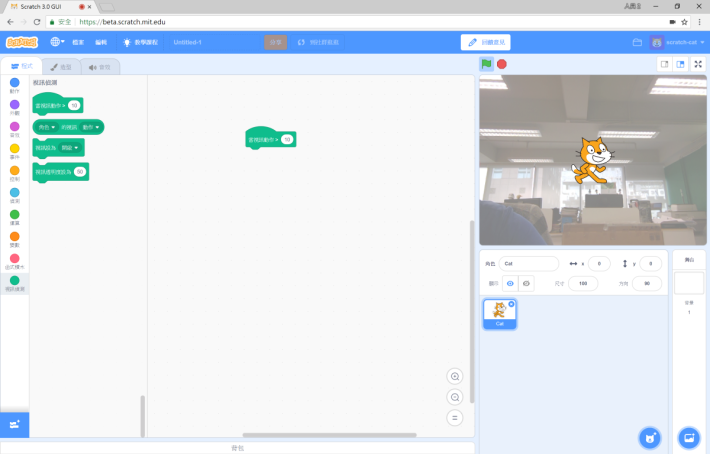The image size is (710, 454).
Task: Select the magenta Sound block category
Action: (14, 129)
